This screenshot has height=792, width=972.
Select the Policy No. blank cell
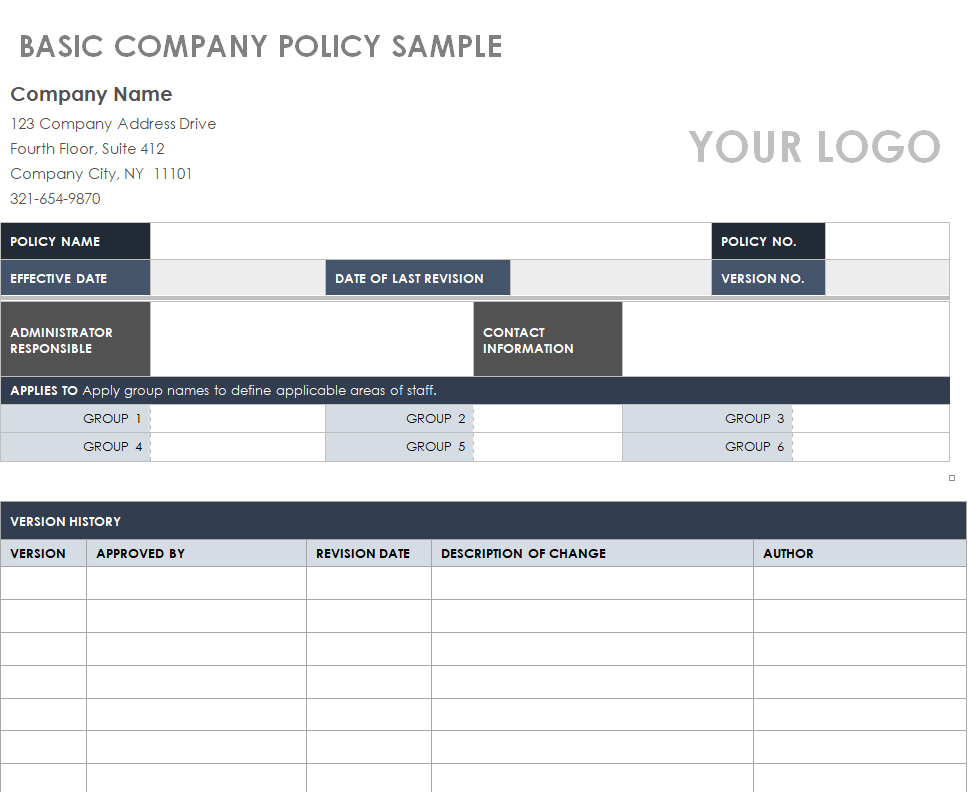point(886,241)
